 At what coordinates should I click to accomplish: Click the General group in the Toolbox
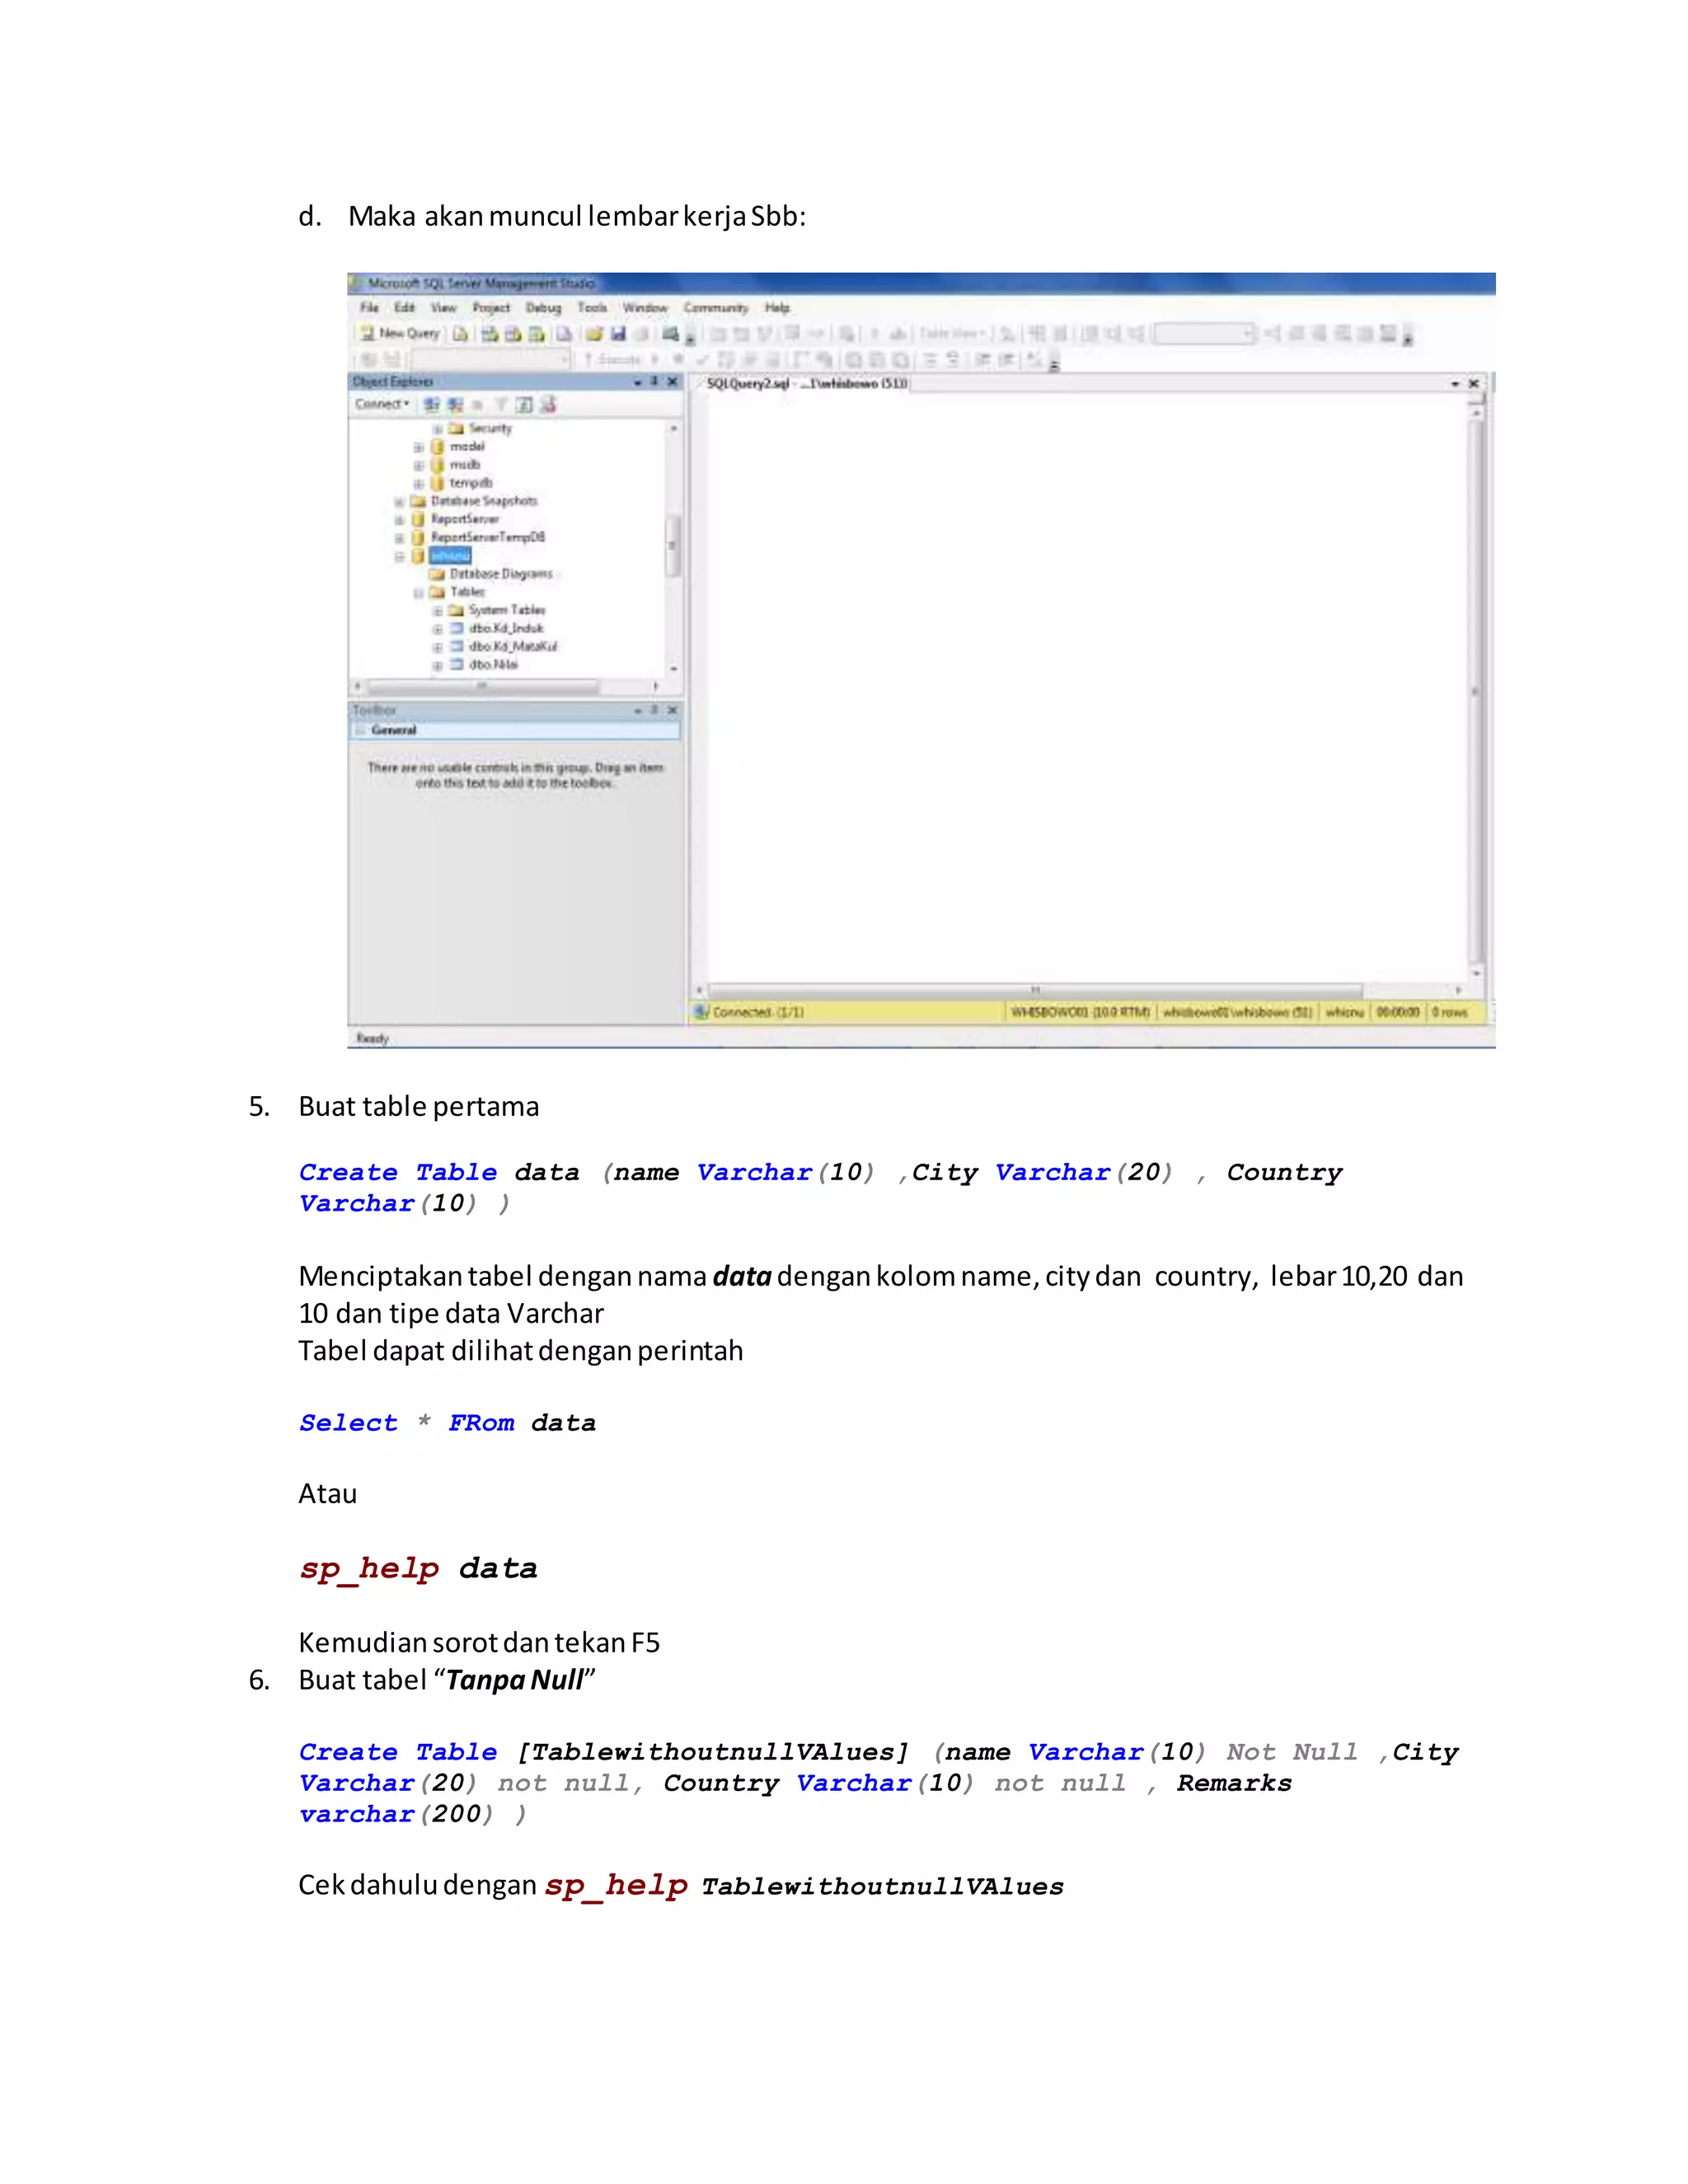pos(393,730)
